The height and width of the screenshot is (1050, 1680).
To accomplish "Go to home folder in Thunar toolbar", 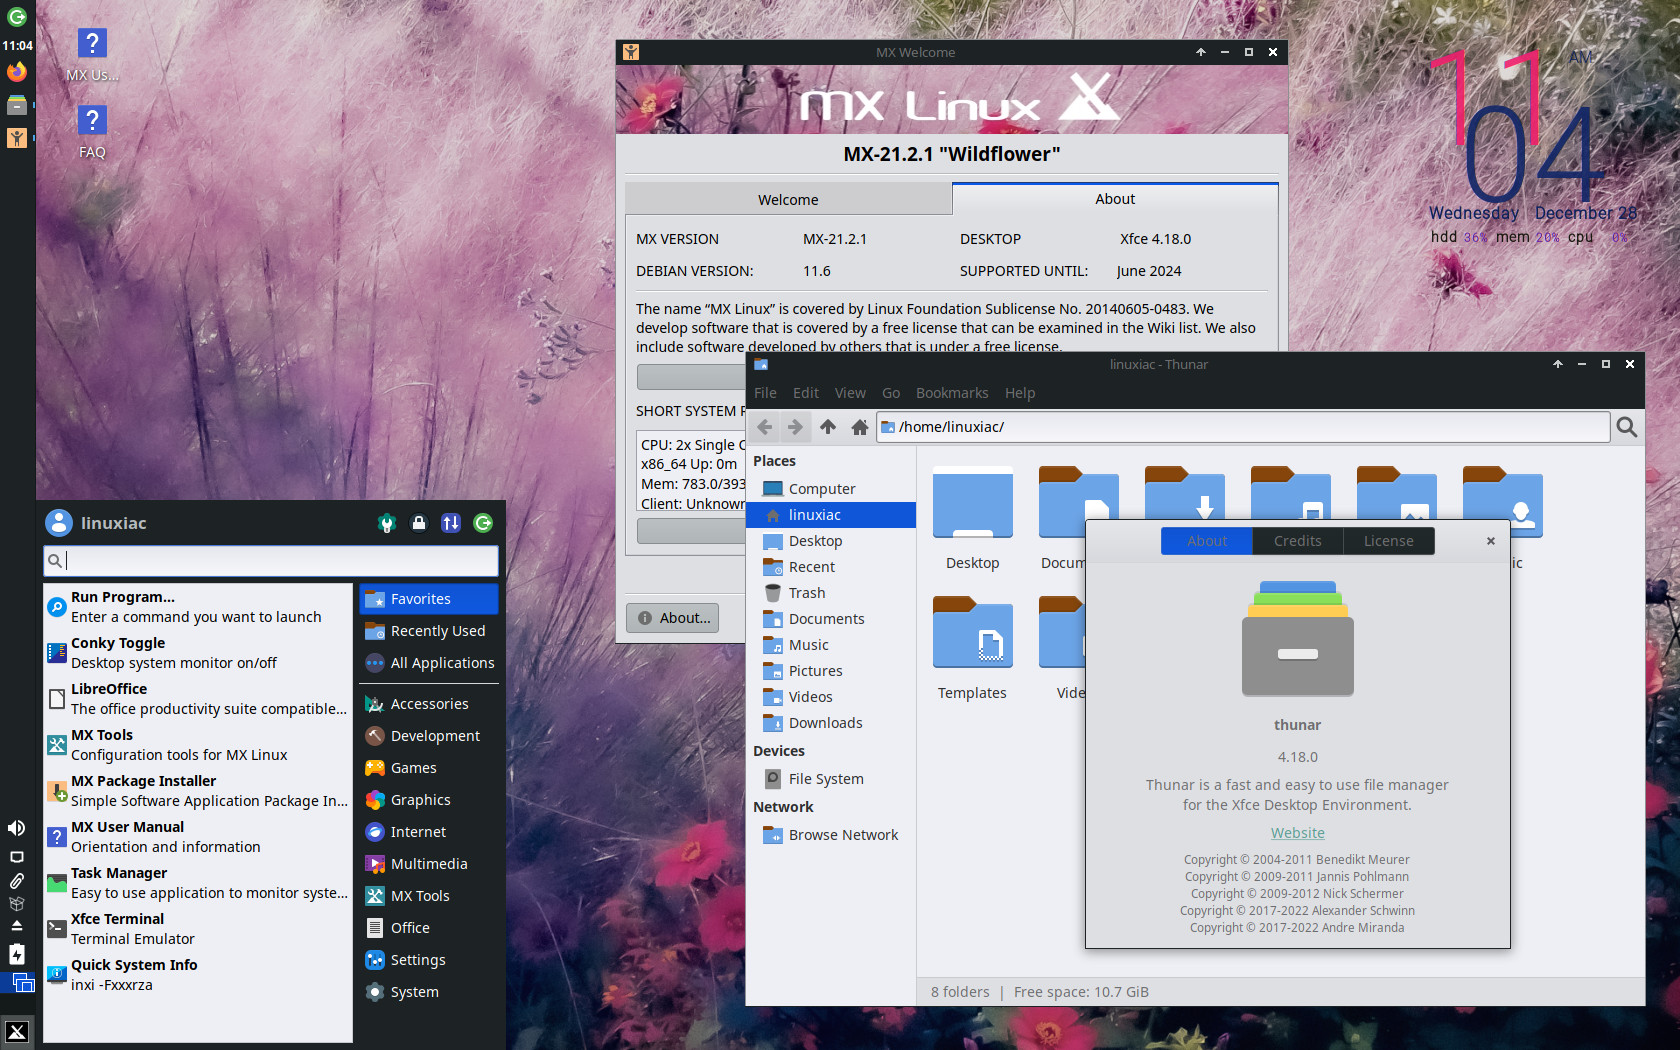I will [x=859, y=427].
